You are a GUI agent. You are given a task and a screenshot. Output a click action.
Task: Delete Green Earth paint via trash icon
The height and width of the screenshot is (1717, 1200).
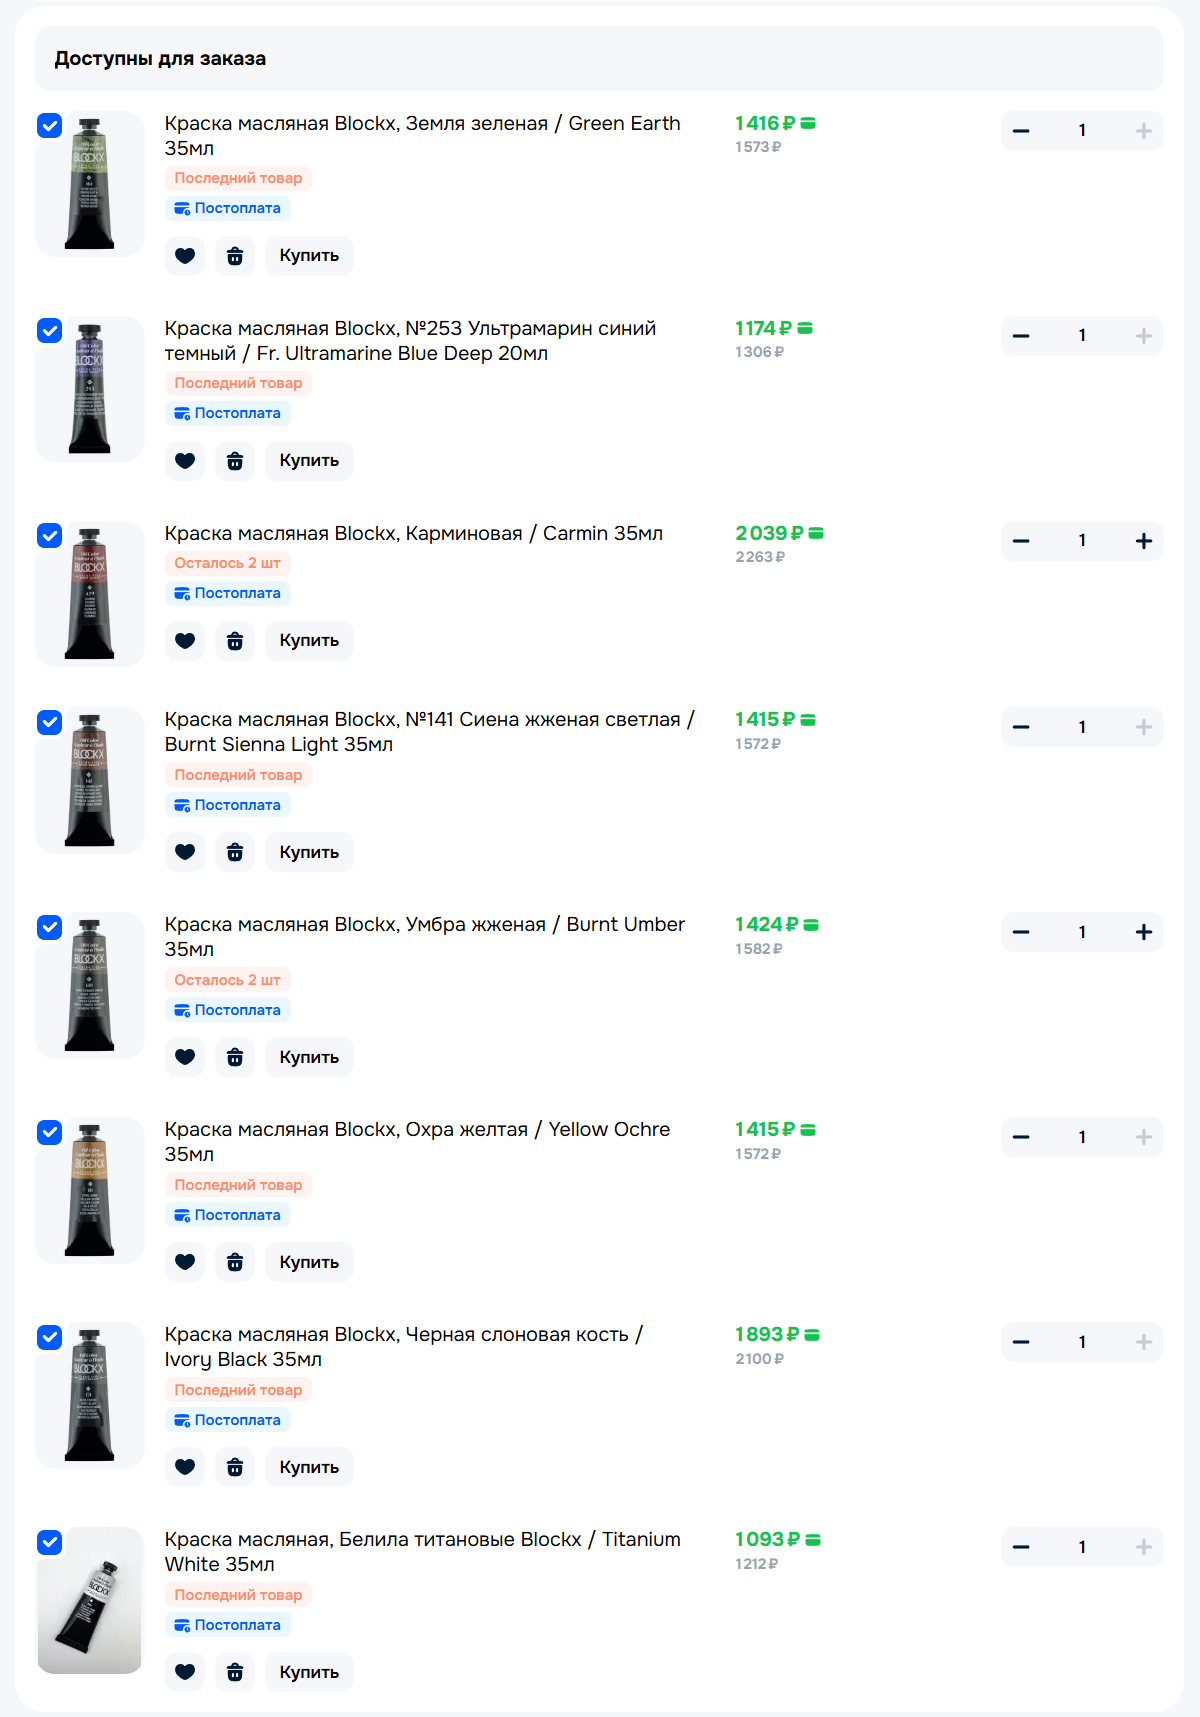(x=235, y=256)
